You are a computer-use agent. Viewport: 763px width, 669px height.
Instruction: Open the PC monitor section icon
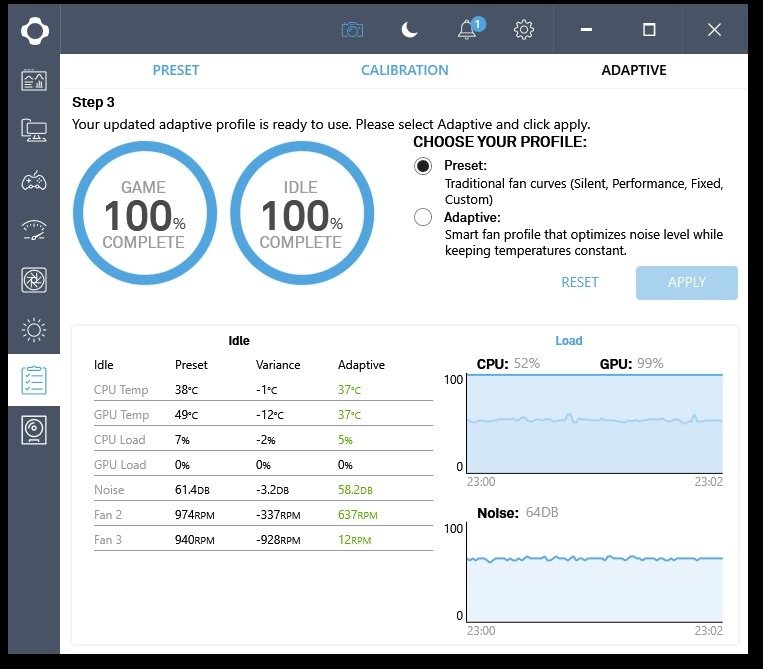[x=34, y=130]
